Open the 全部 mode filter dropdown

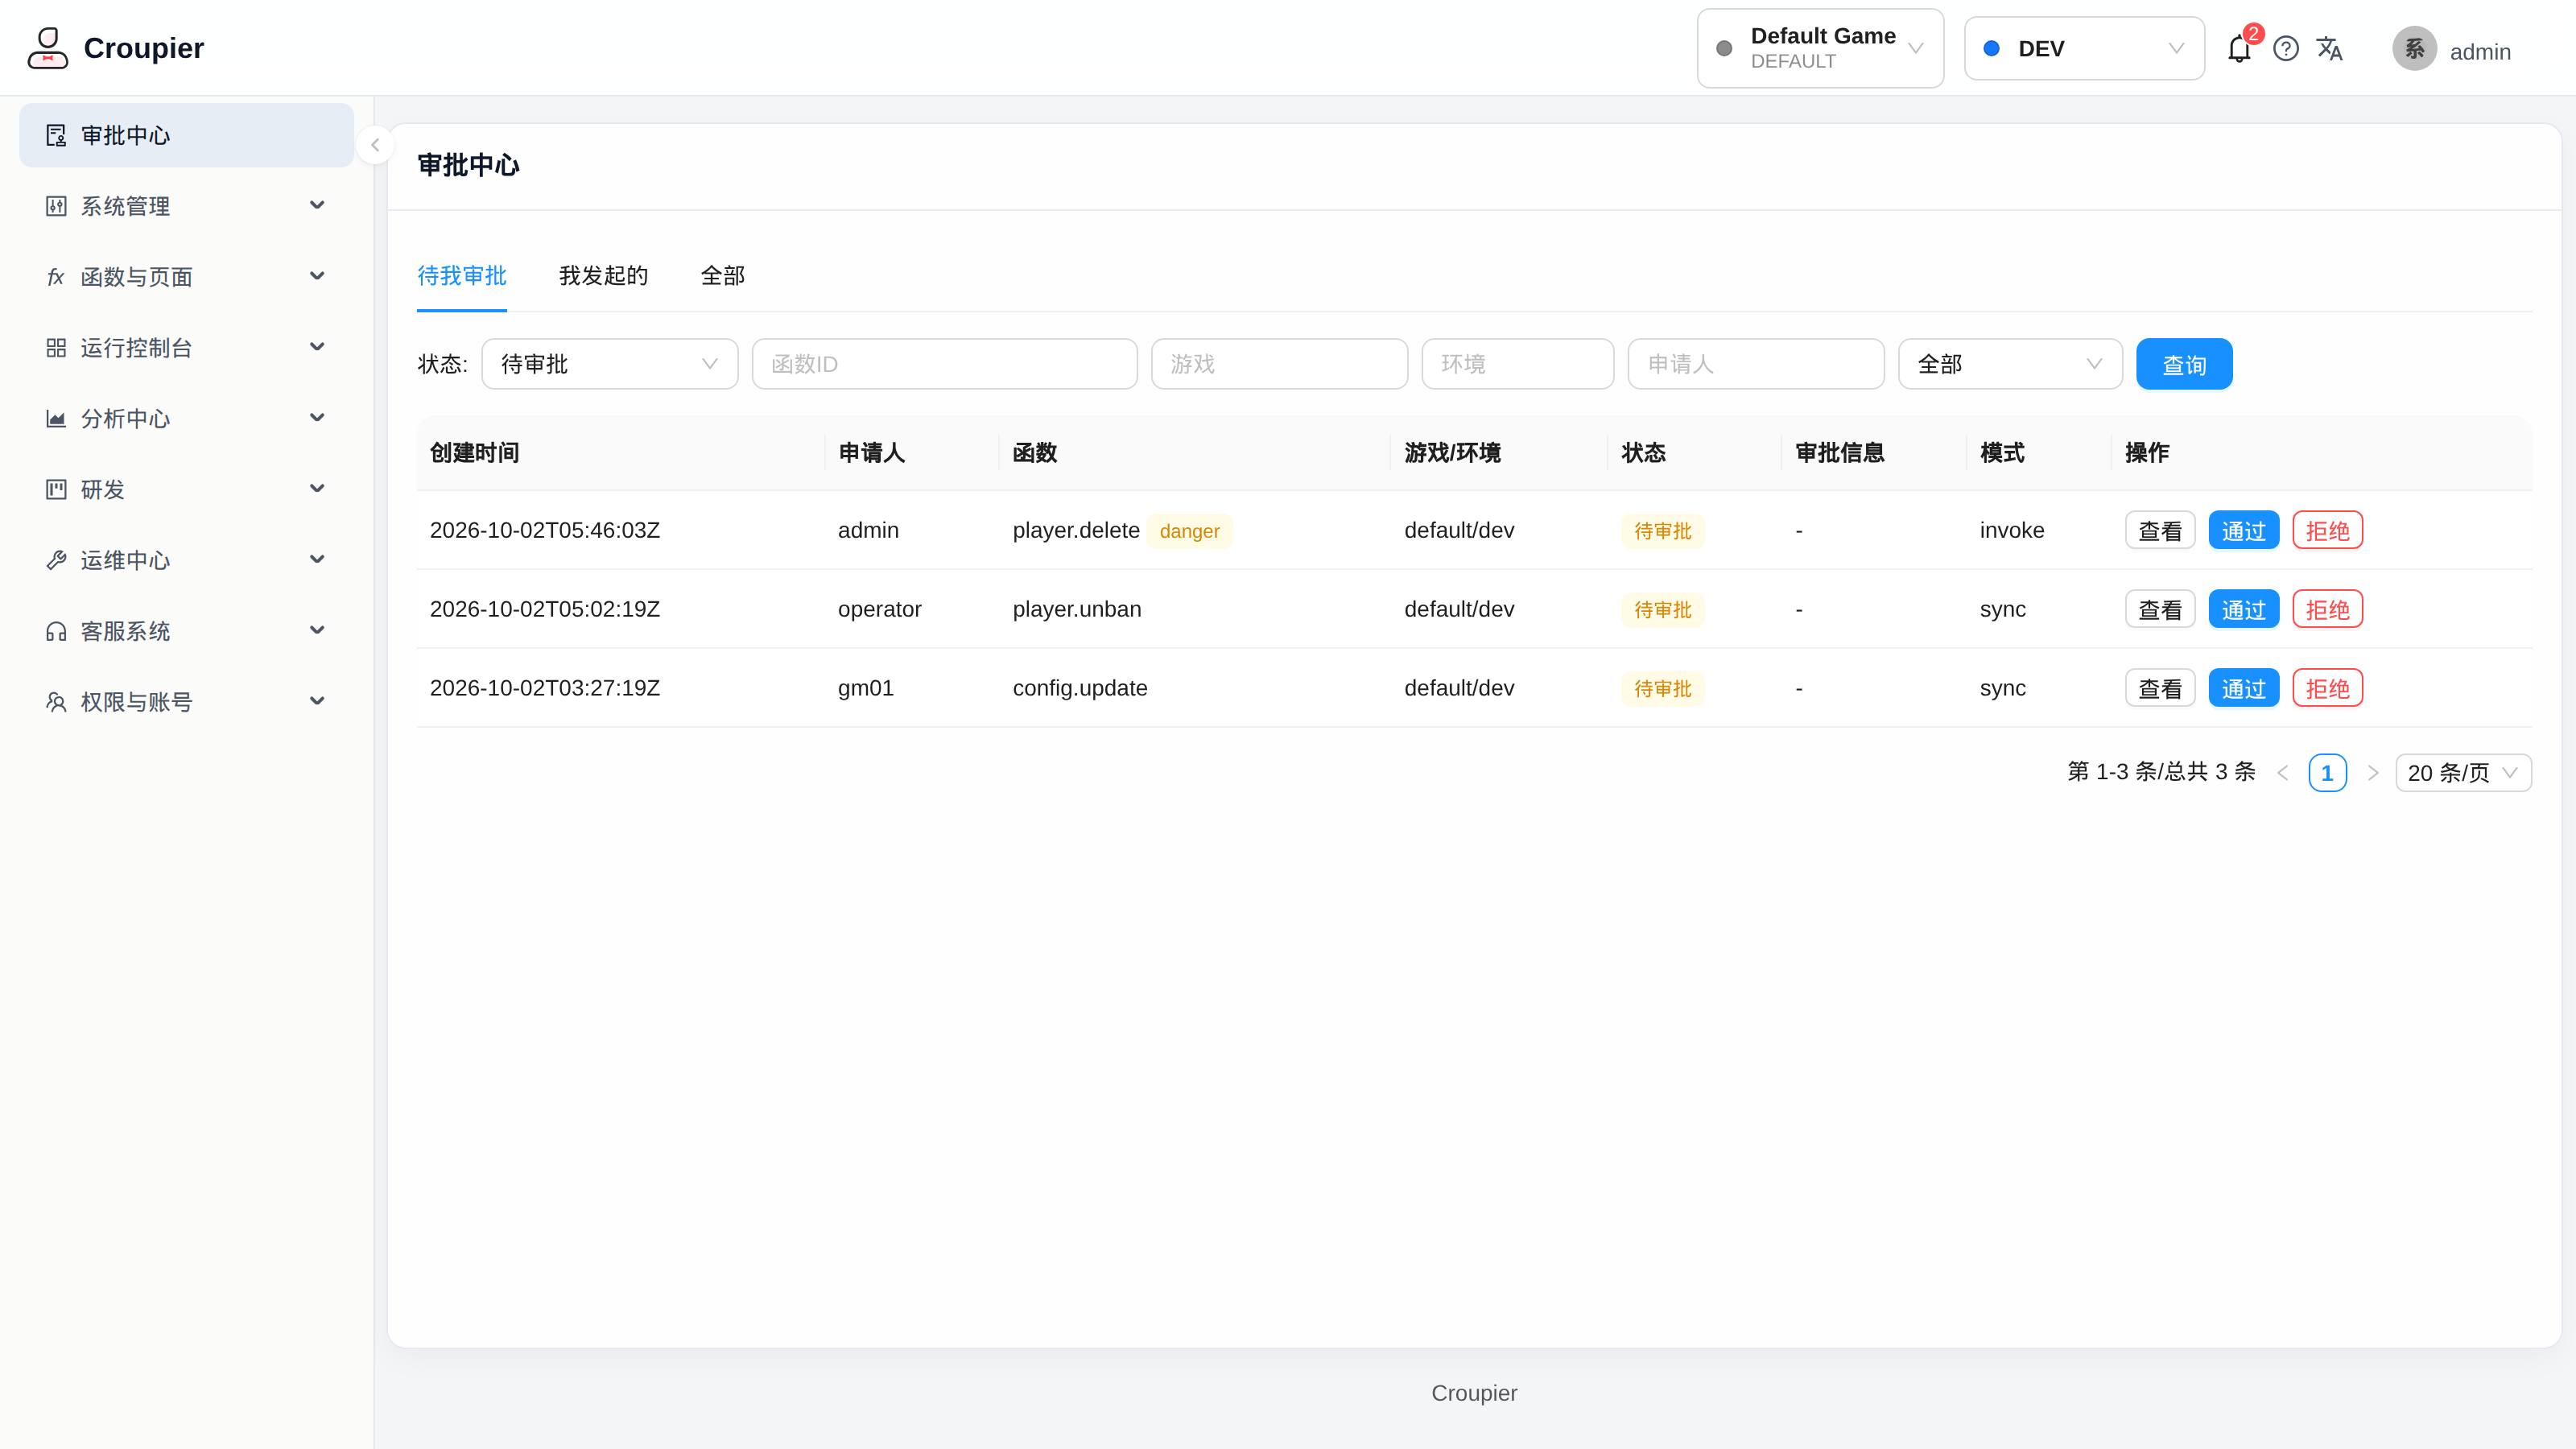click(2010, 364)
